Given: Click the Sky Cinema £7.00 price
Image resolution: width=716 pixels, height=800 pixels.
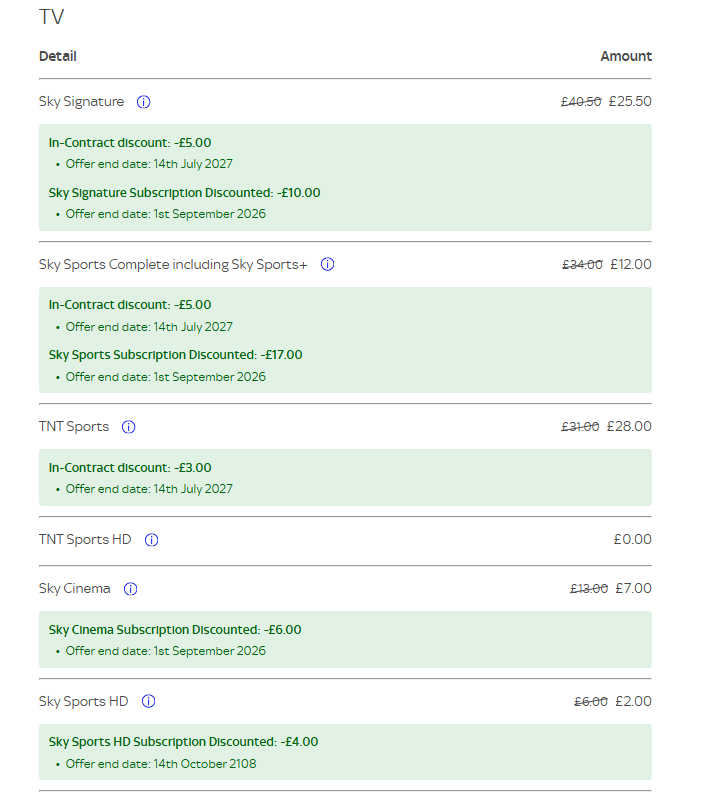Looking at the screenshot, I should coord(633,588).
